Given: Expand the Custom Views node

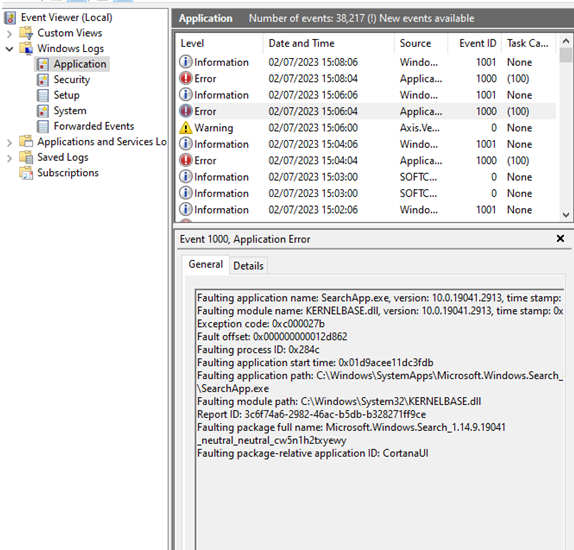Looking at the screenshot, I should (10, 34).
